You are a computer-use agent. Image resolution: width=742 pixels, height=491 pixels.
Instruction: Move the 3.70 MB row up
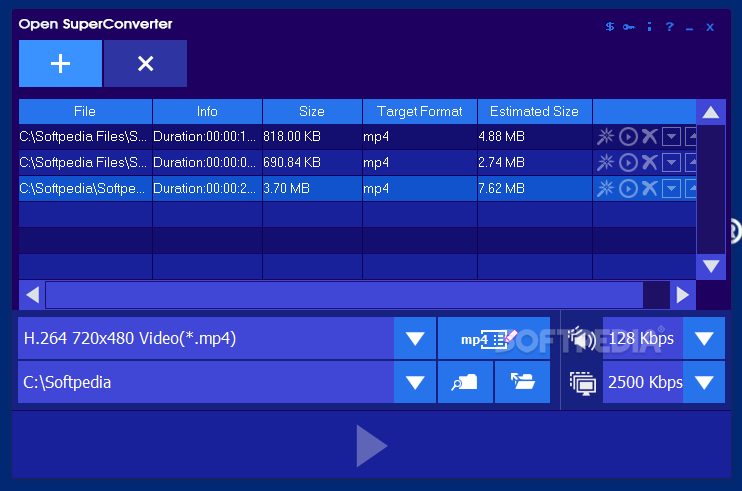coord(691,189)
